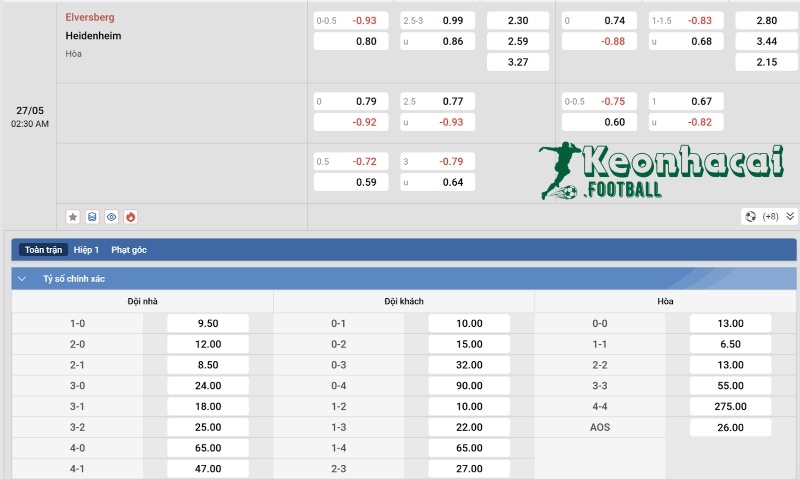This screenshot has width=800, height=479.
Task: Choose AOS odds 26.00
Action: 730,427
